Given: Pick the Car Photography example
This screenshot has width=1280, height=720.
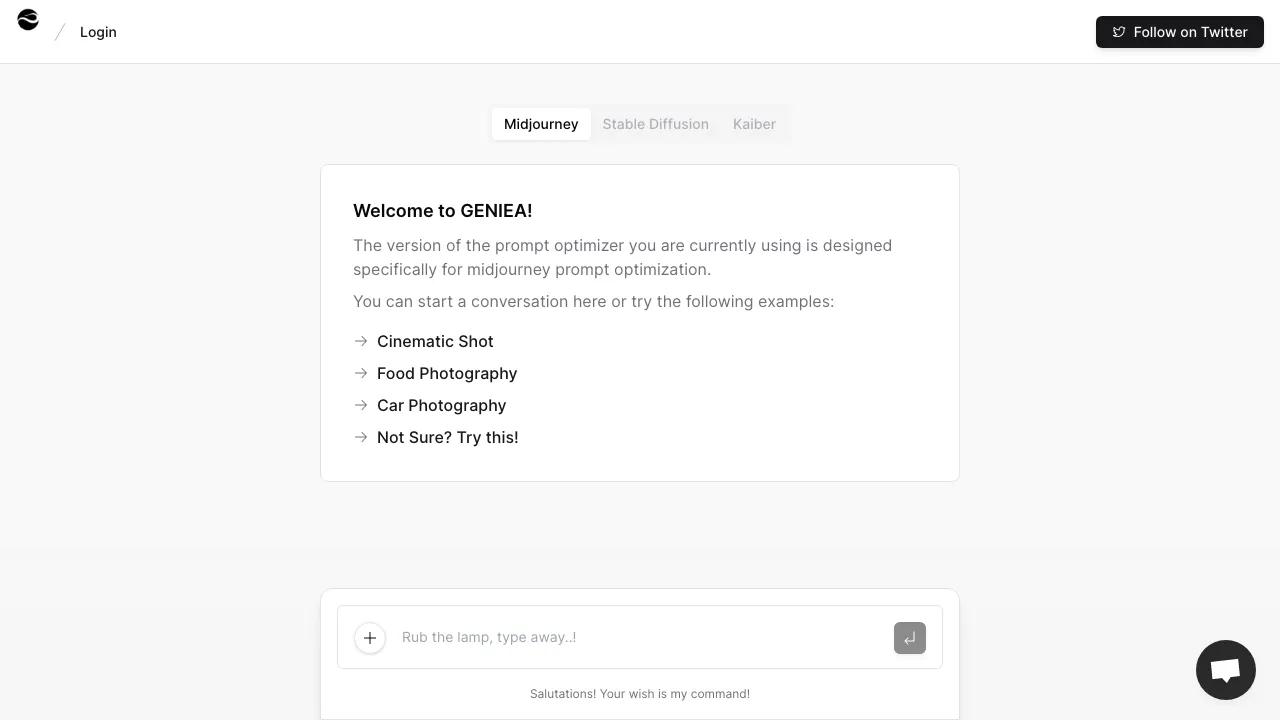Looking at the screenshot, I should pyautogui.click(x=441, y=405).
